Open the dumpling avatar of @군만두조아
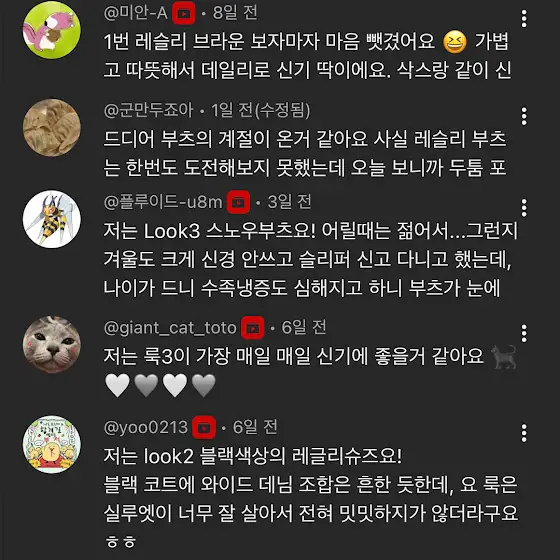Viewport: 560px width, 560px height. click(x=52, y=128)
